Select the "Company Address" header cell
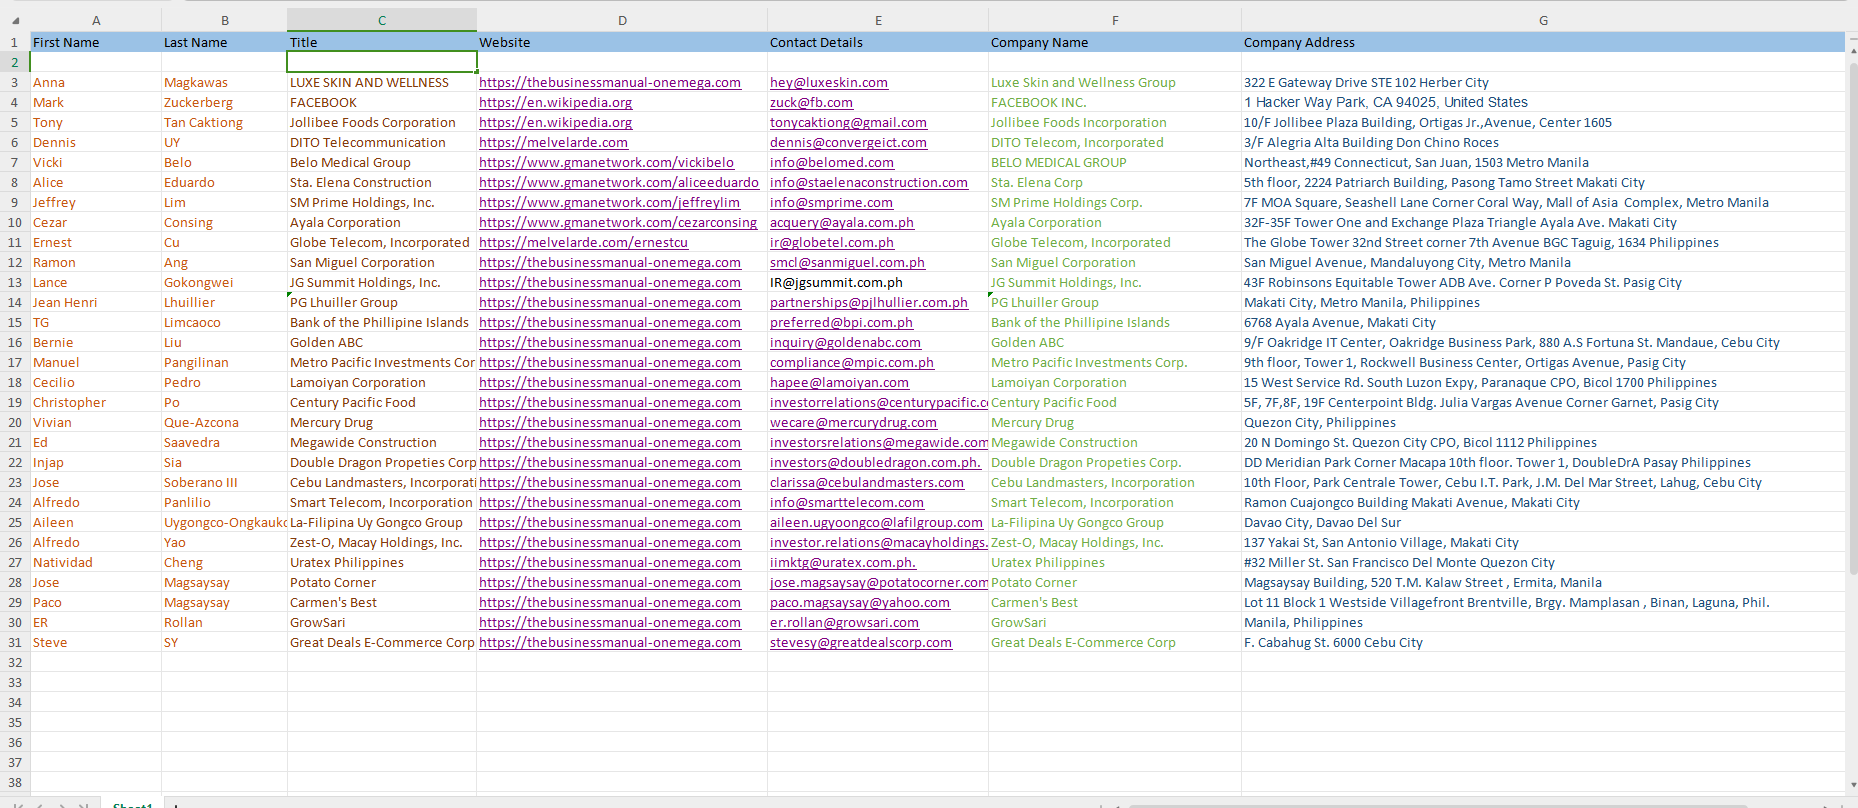 point(1543,42)
